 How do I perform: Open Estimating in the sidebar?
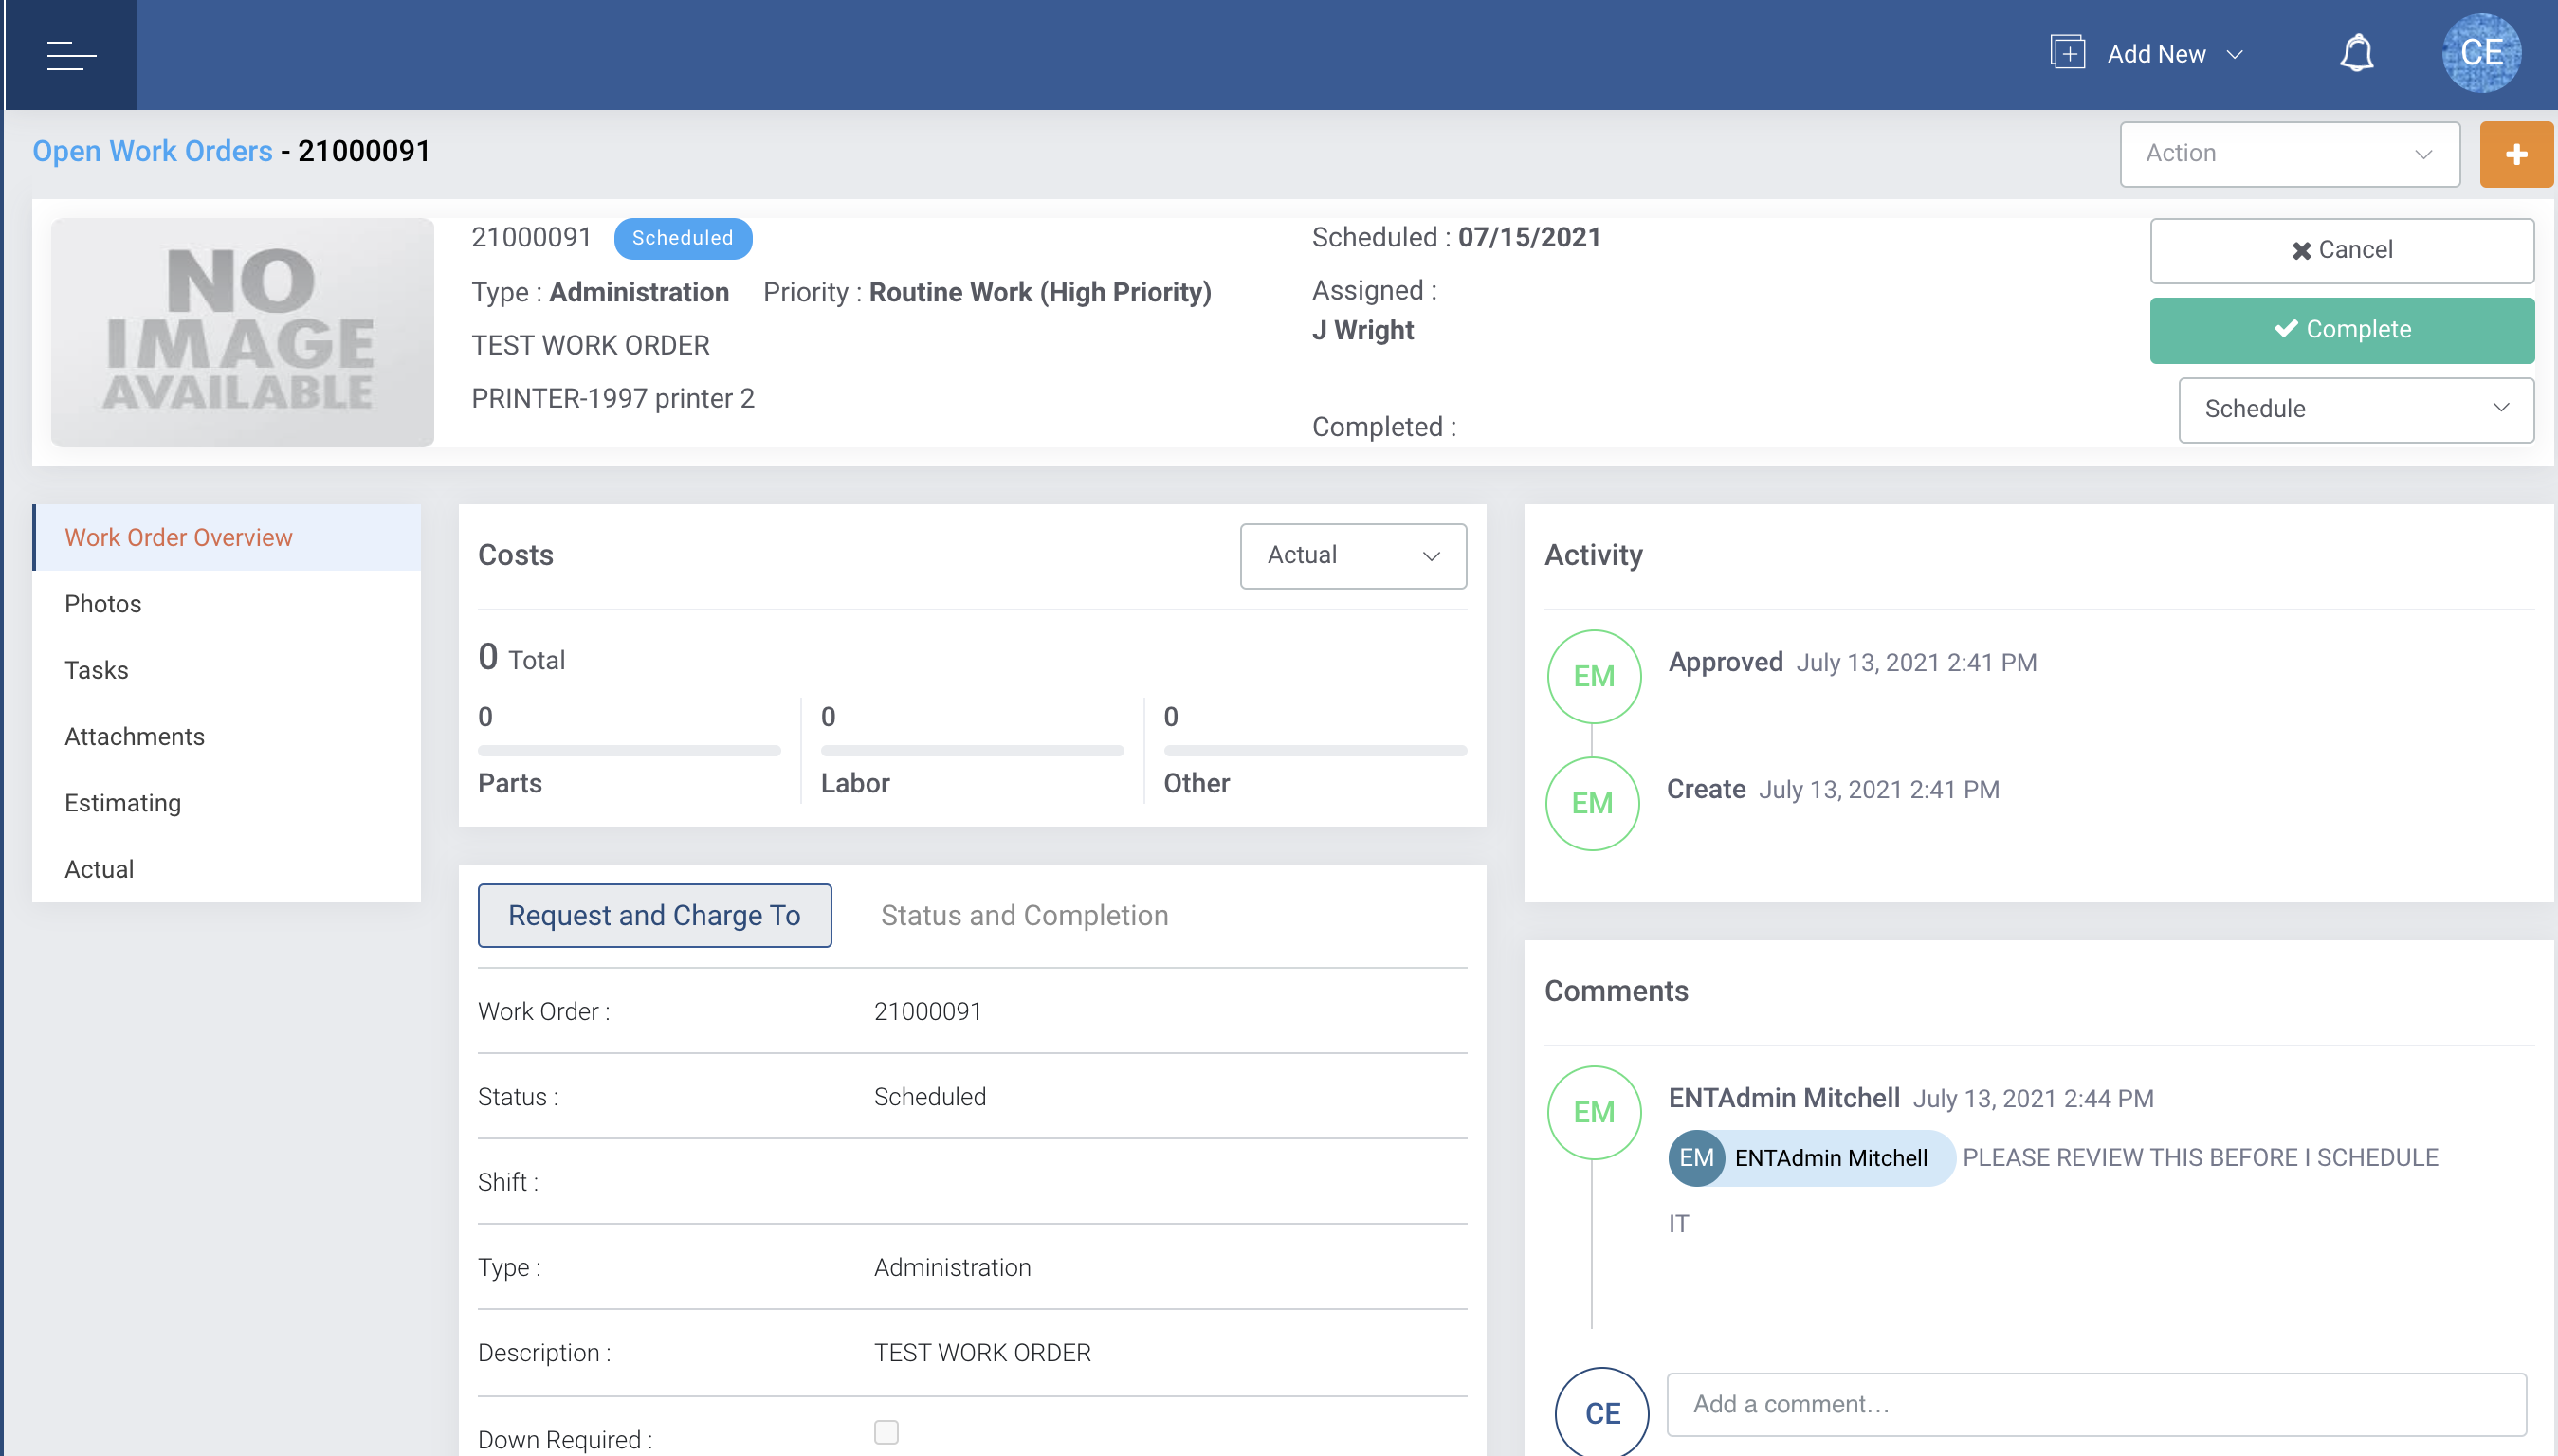[x=122, y=803]
